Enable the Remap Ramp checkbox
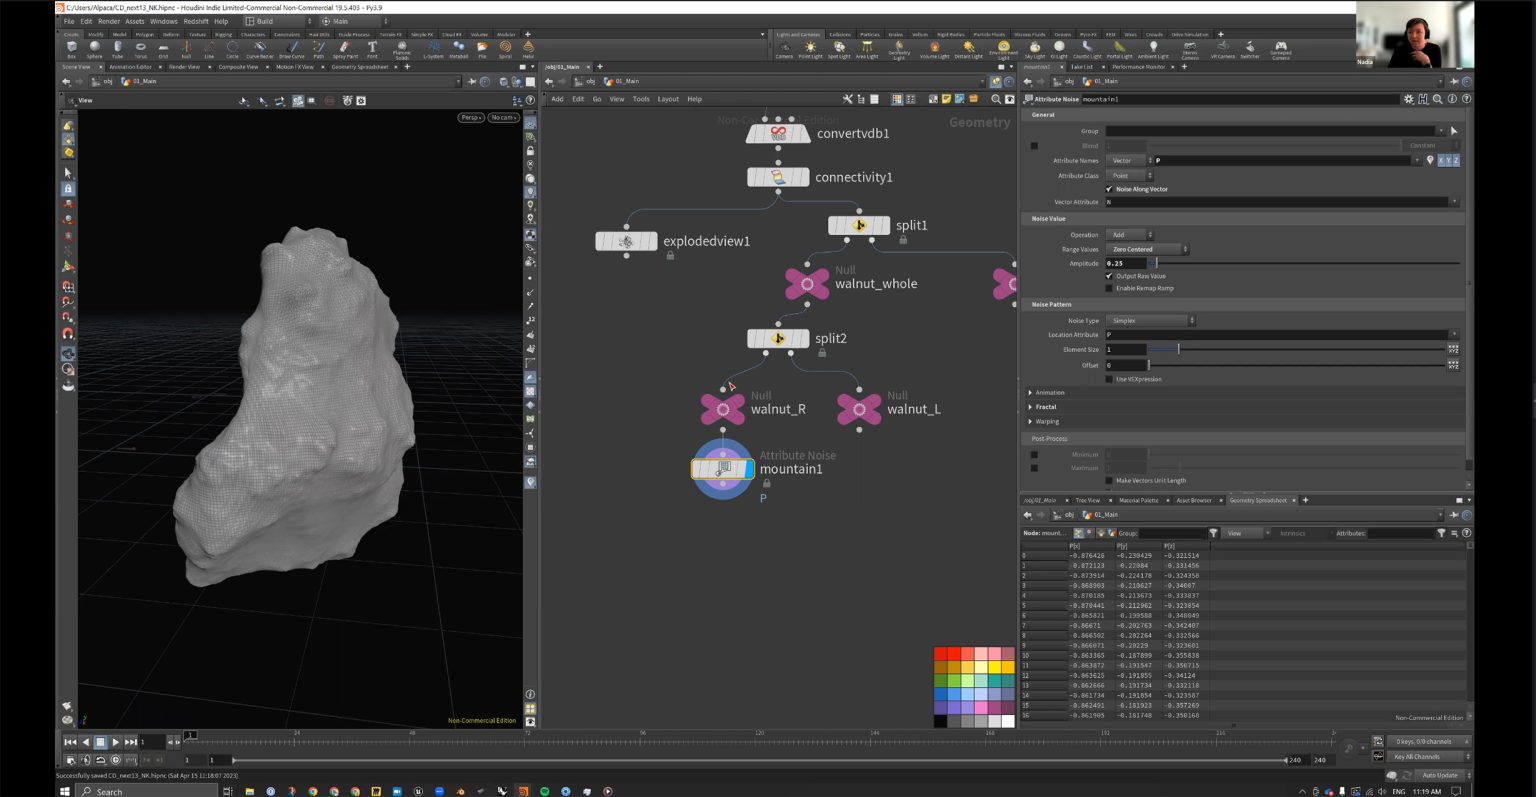This screenshot has width=1536, height=797. pyautogui.click(x=1108, y=288)
